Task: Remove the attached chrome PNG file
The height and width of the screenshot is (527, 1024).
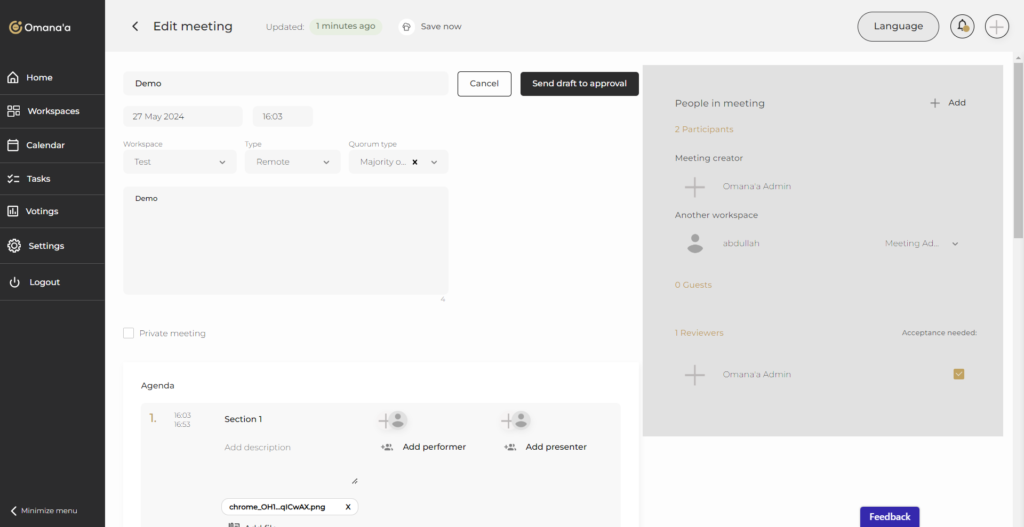Action: point(348,507)
